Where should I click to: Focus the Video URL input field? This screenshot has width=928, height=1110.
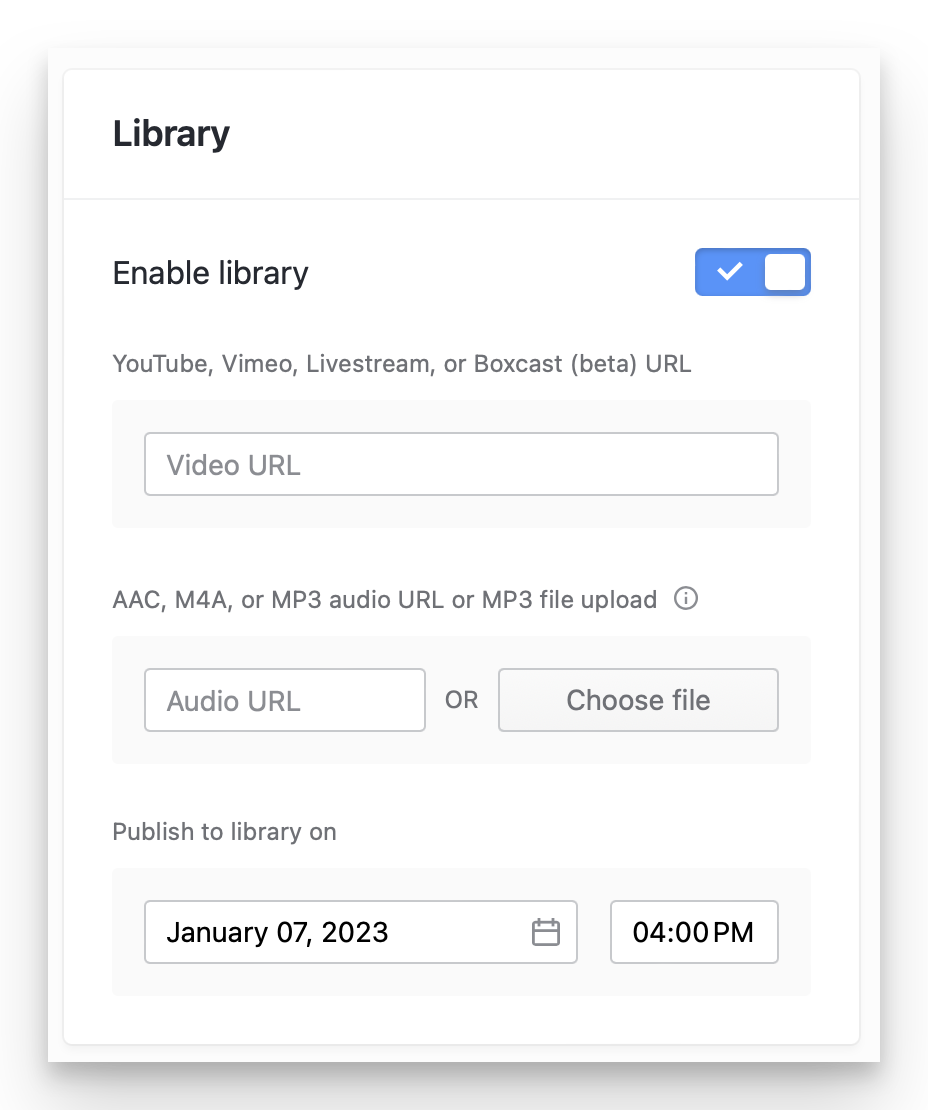[x=461, y=464]
